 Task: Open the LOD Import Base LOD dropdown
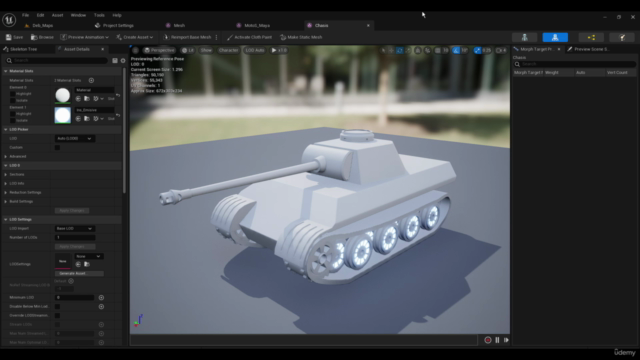point(74,229)
